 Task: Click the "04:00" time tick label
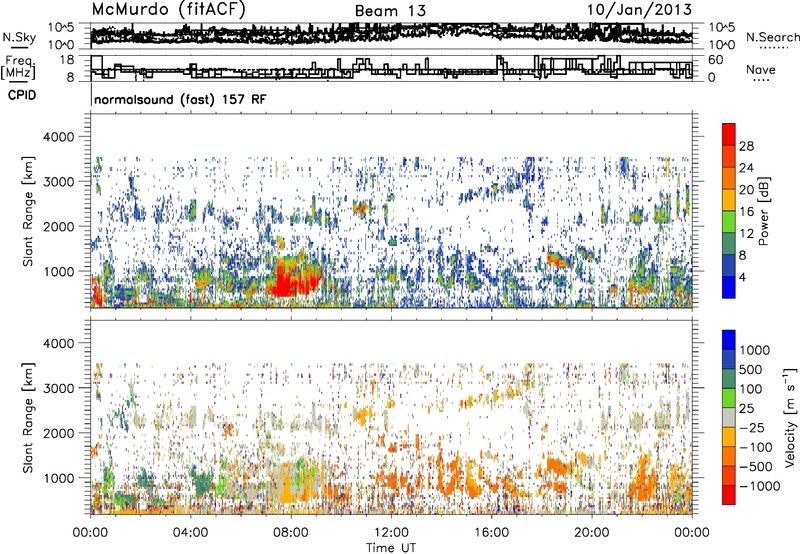pos(191,533)
